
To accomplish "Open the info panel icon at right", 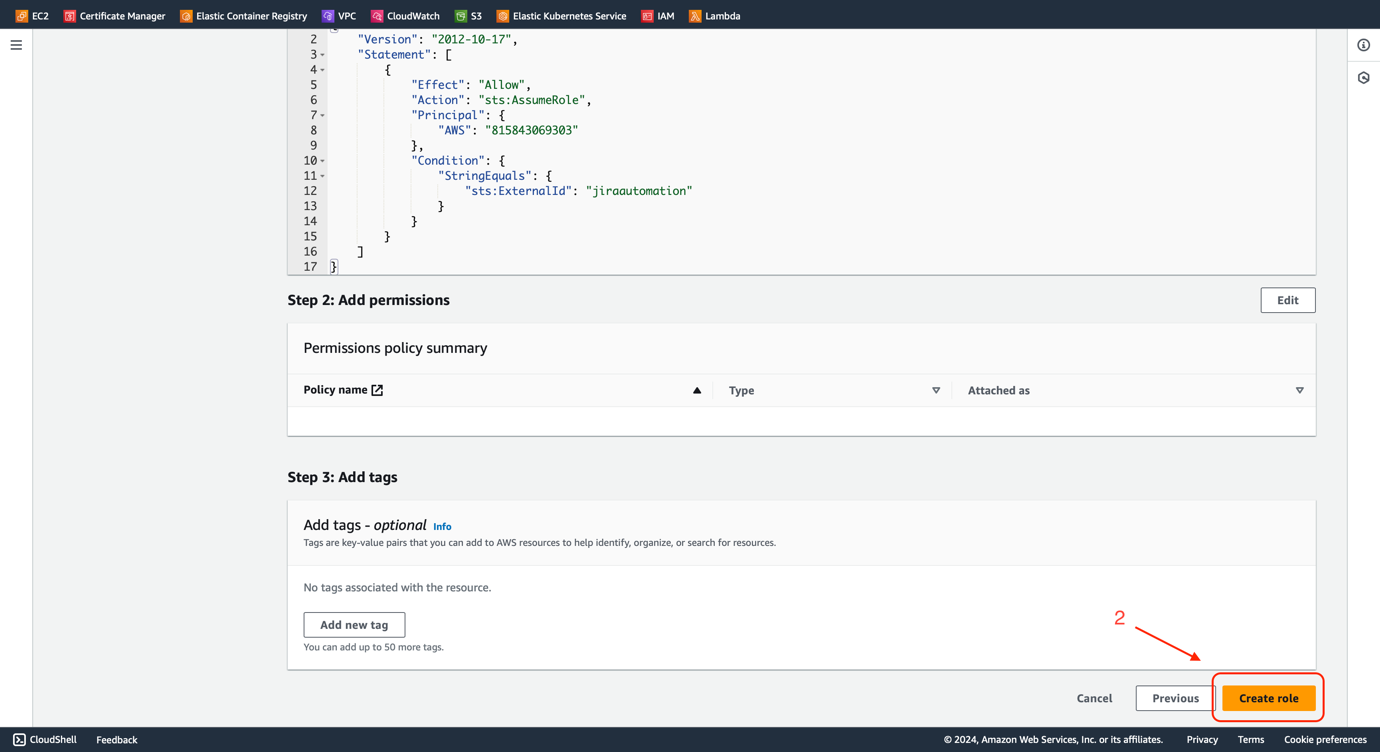I will click(x=1364, y=45).
